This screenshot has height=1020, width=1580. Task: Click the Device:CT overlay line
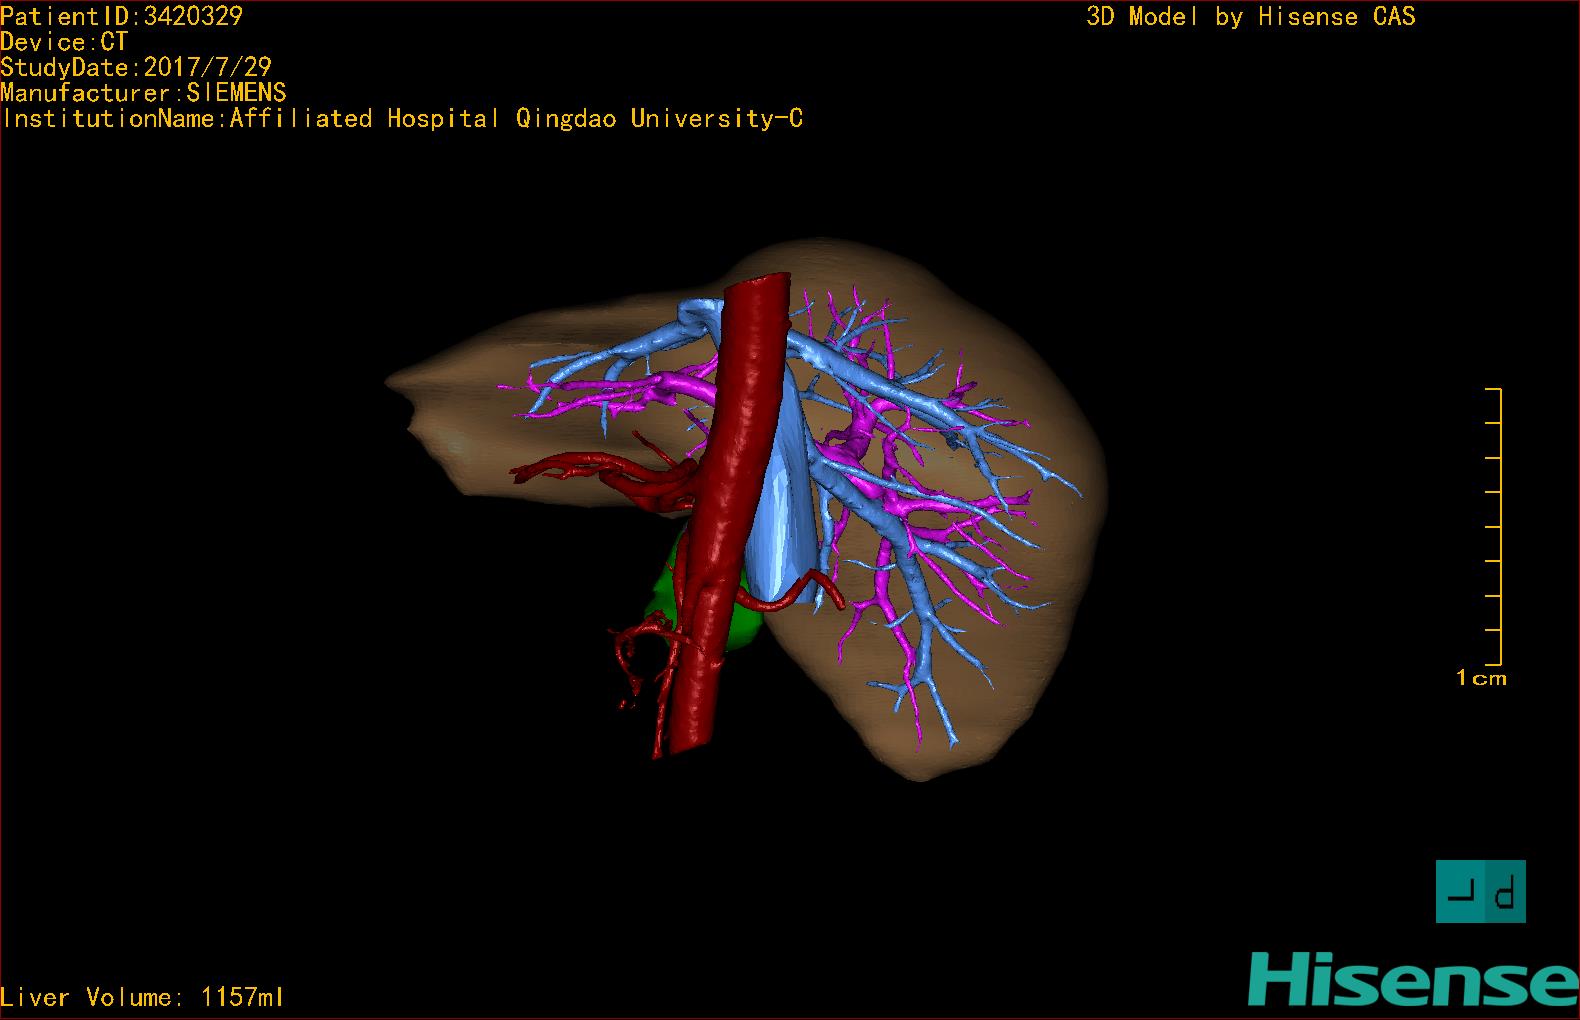click(x=65, y=42)
